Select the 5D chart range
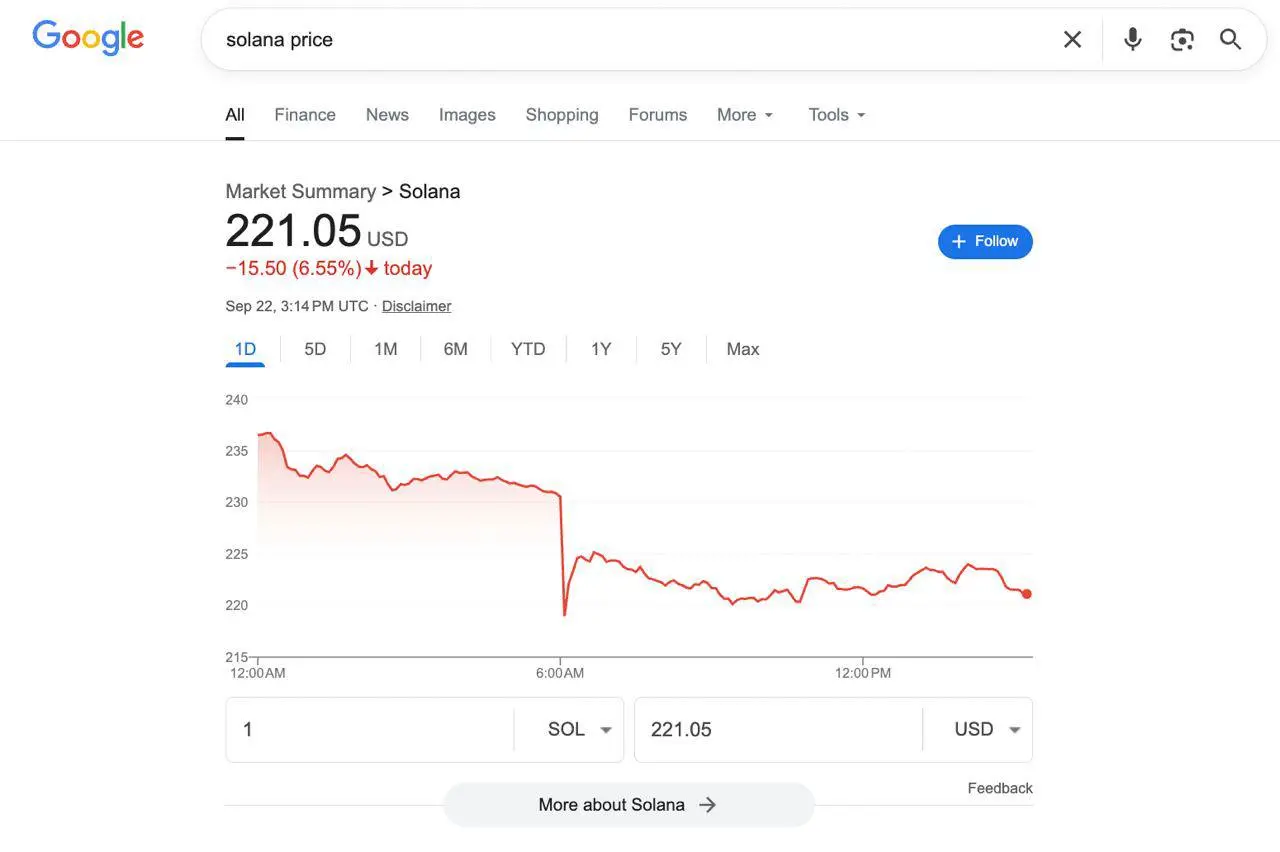This screenshot has width=1280, height=852. coord(315,349)
